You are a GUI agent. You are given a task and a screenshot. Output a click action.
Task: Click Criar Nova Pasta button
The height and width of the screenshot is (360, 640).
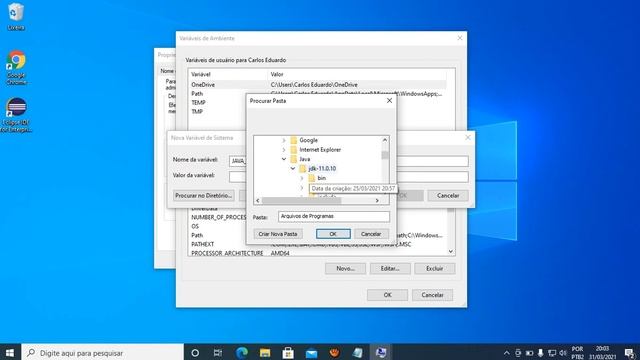(278, 234)
